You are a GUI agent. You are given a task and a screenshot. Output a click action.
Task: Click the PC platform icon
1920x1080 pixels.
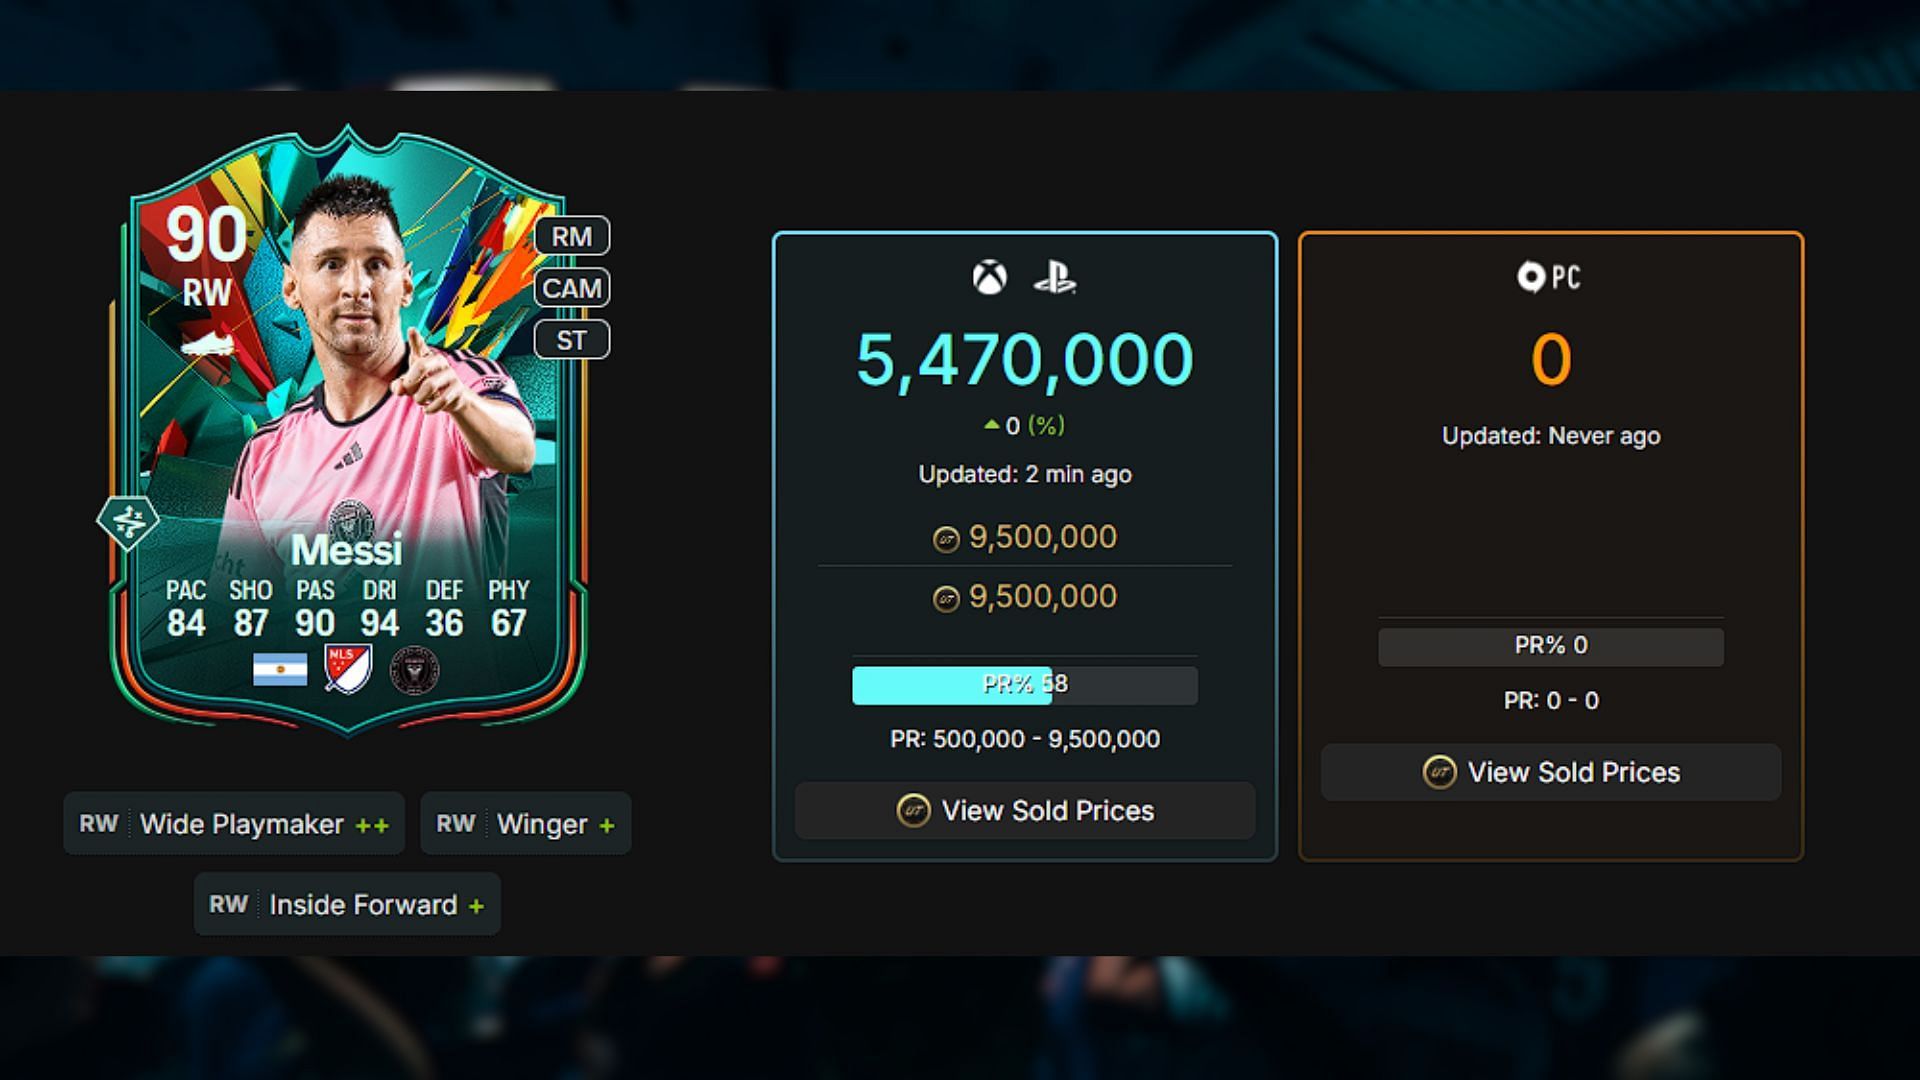pyautogui.click(x=1549, y=277)
